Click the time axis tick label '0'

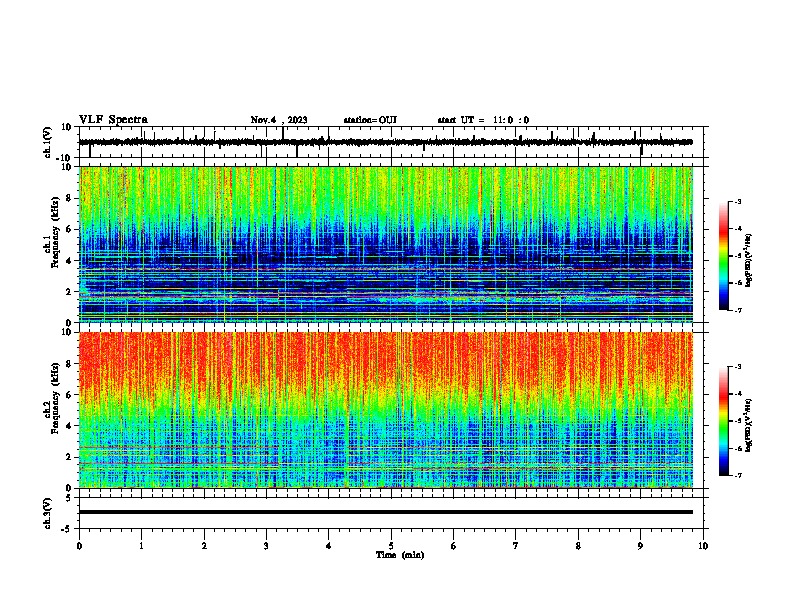(x=79, y=546)
